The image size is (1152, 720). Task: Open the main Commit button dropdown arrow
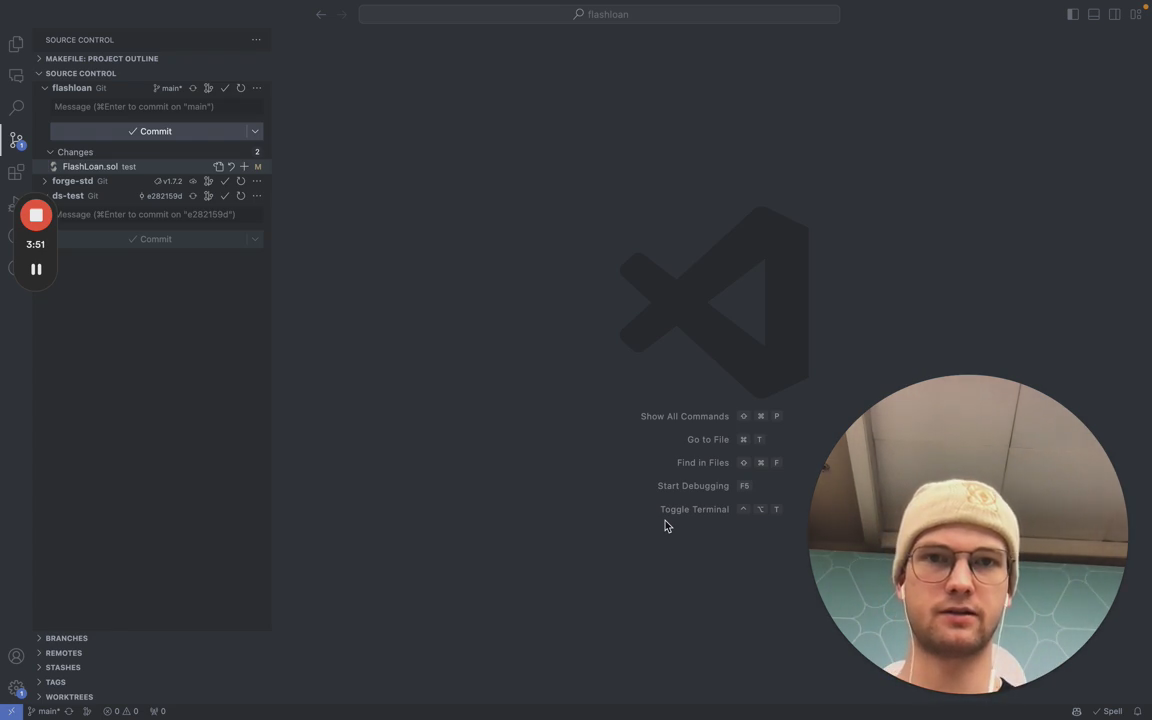(255, 132)
